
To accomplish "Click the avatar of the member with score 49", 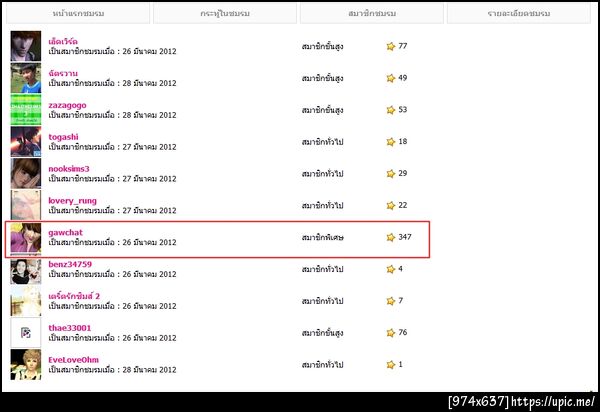I will [x=26, y=78].
